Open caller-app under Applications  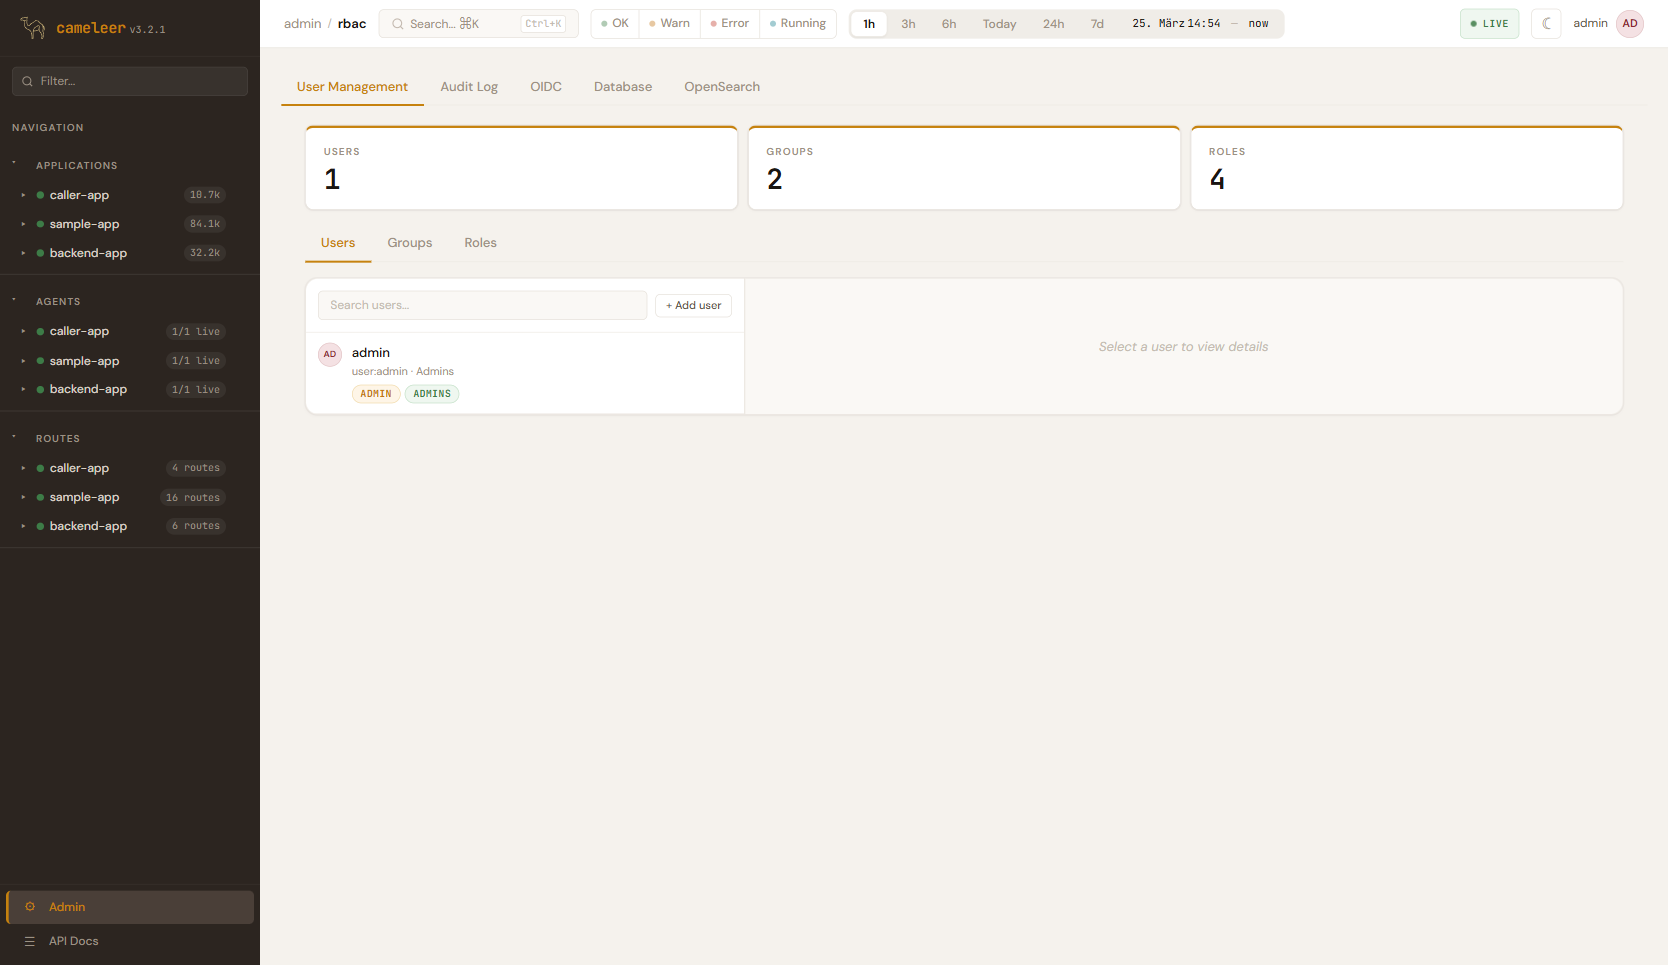(79, 196)
